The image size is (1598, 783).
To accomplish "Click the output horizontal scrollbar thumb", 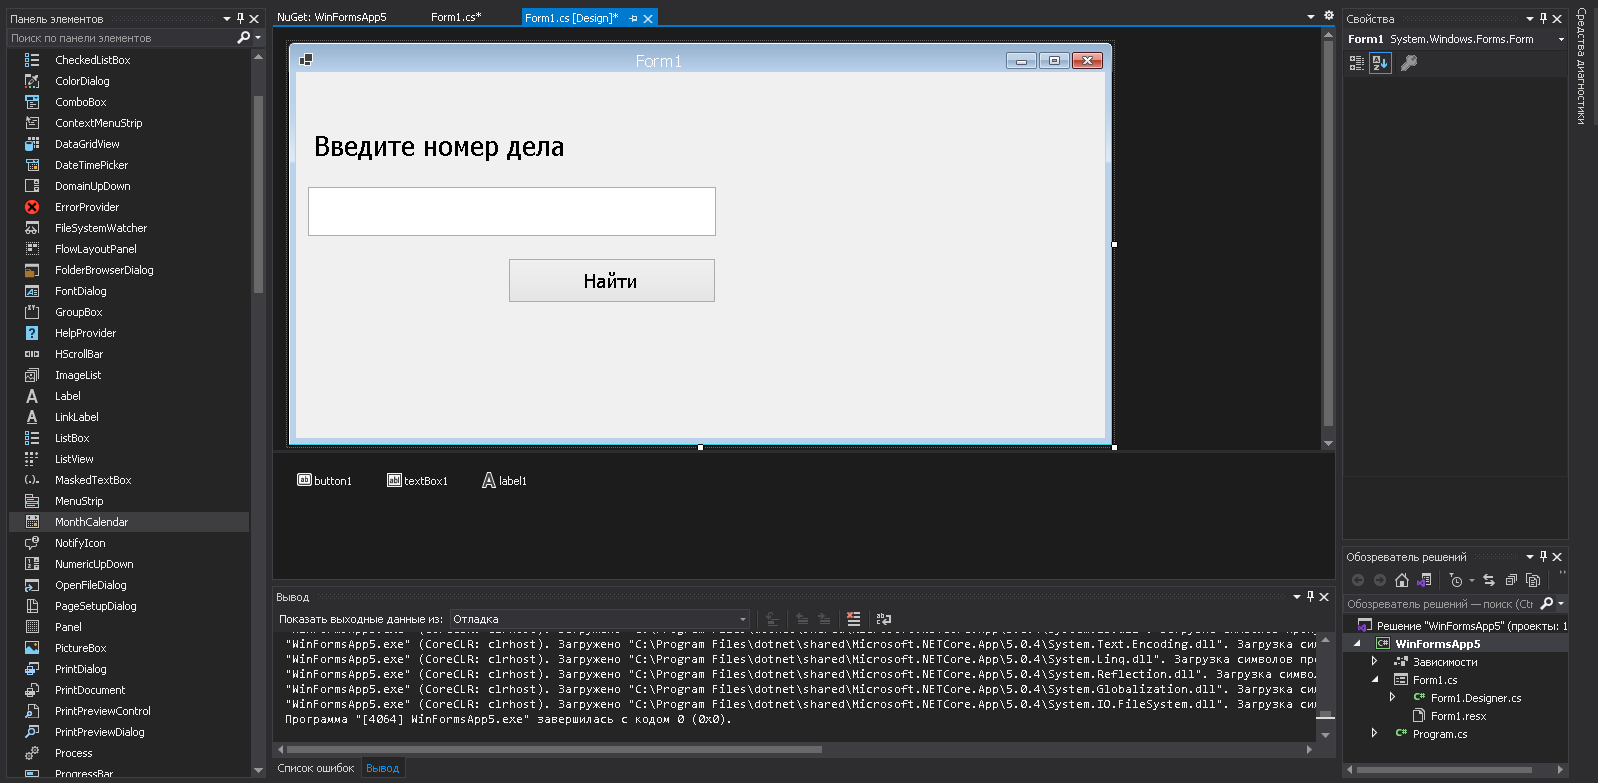I will 554,749.
